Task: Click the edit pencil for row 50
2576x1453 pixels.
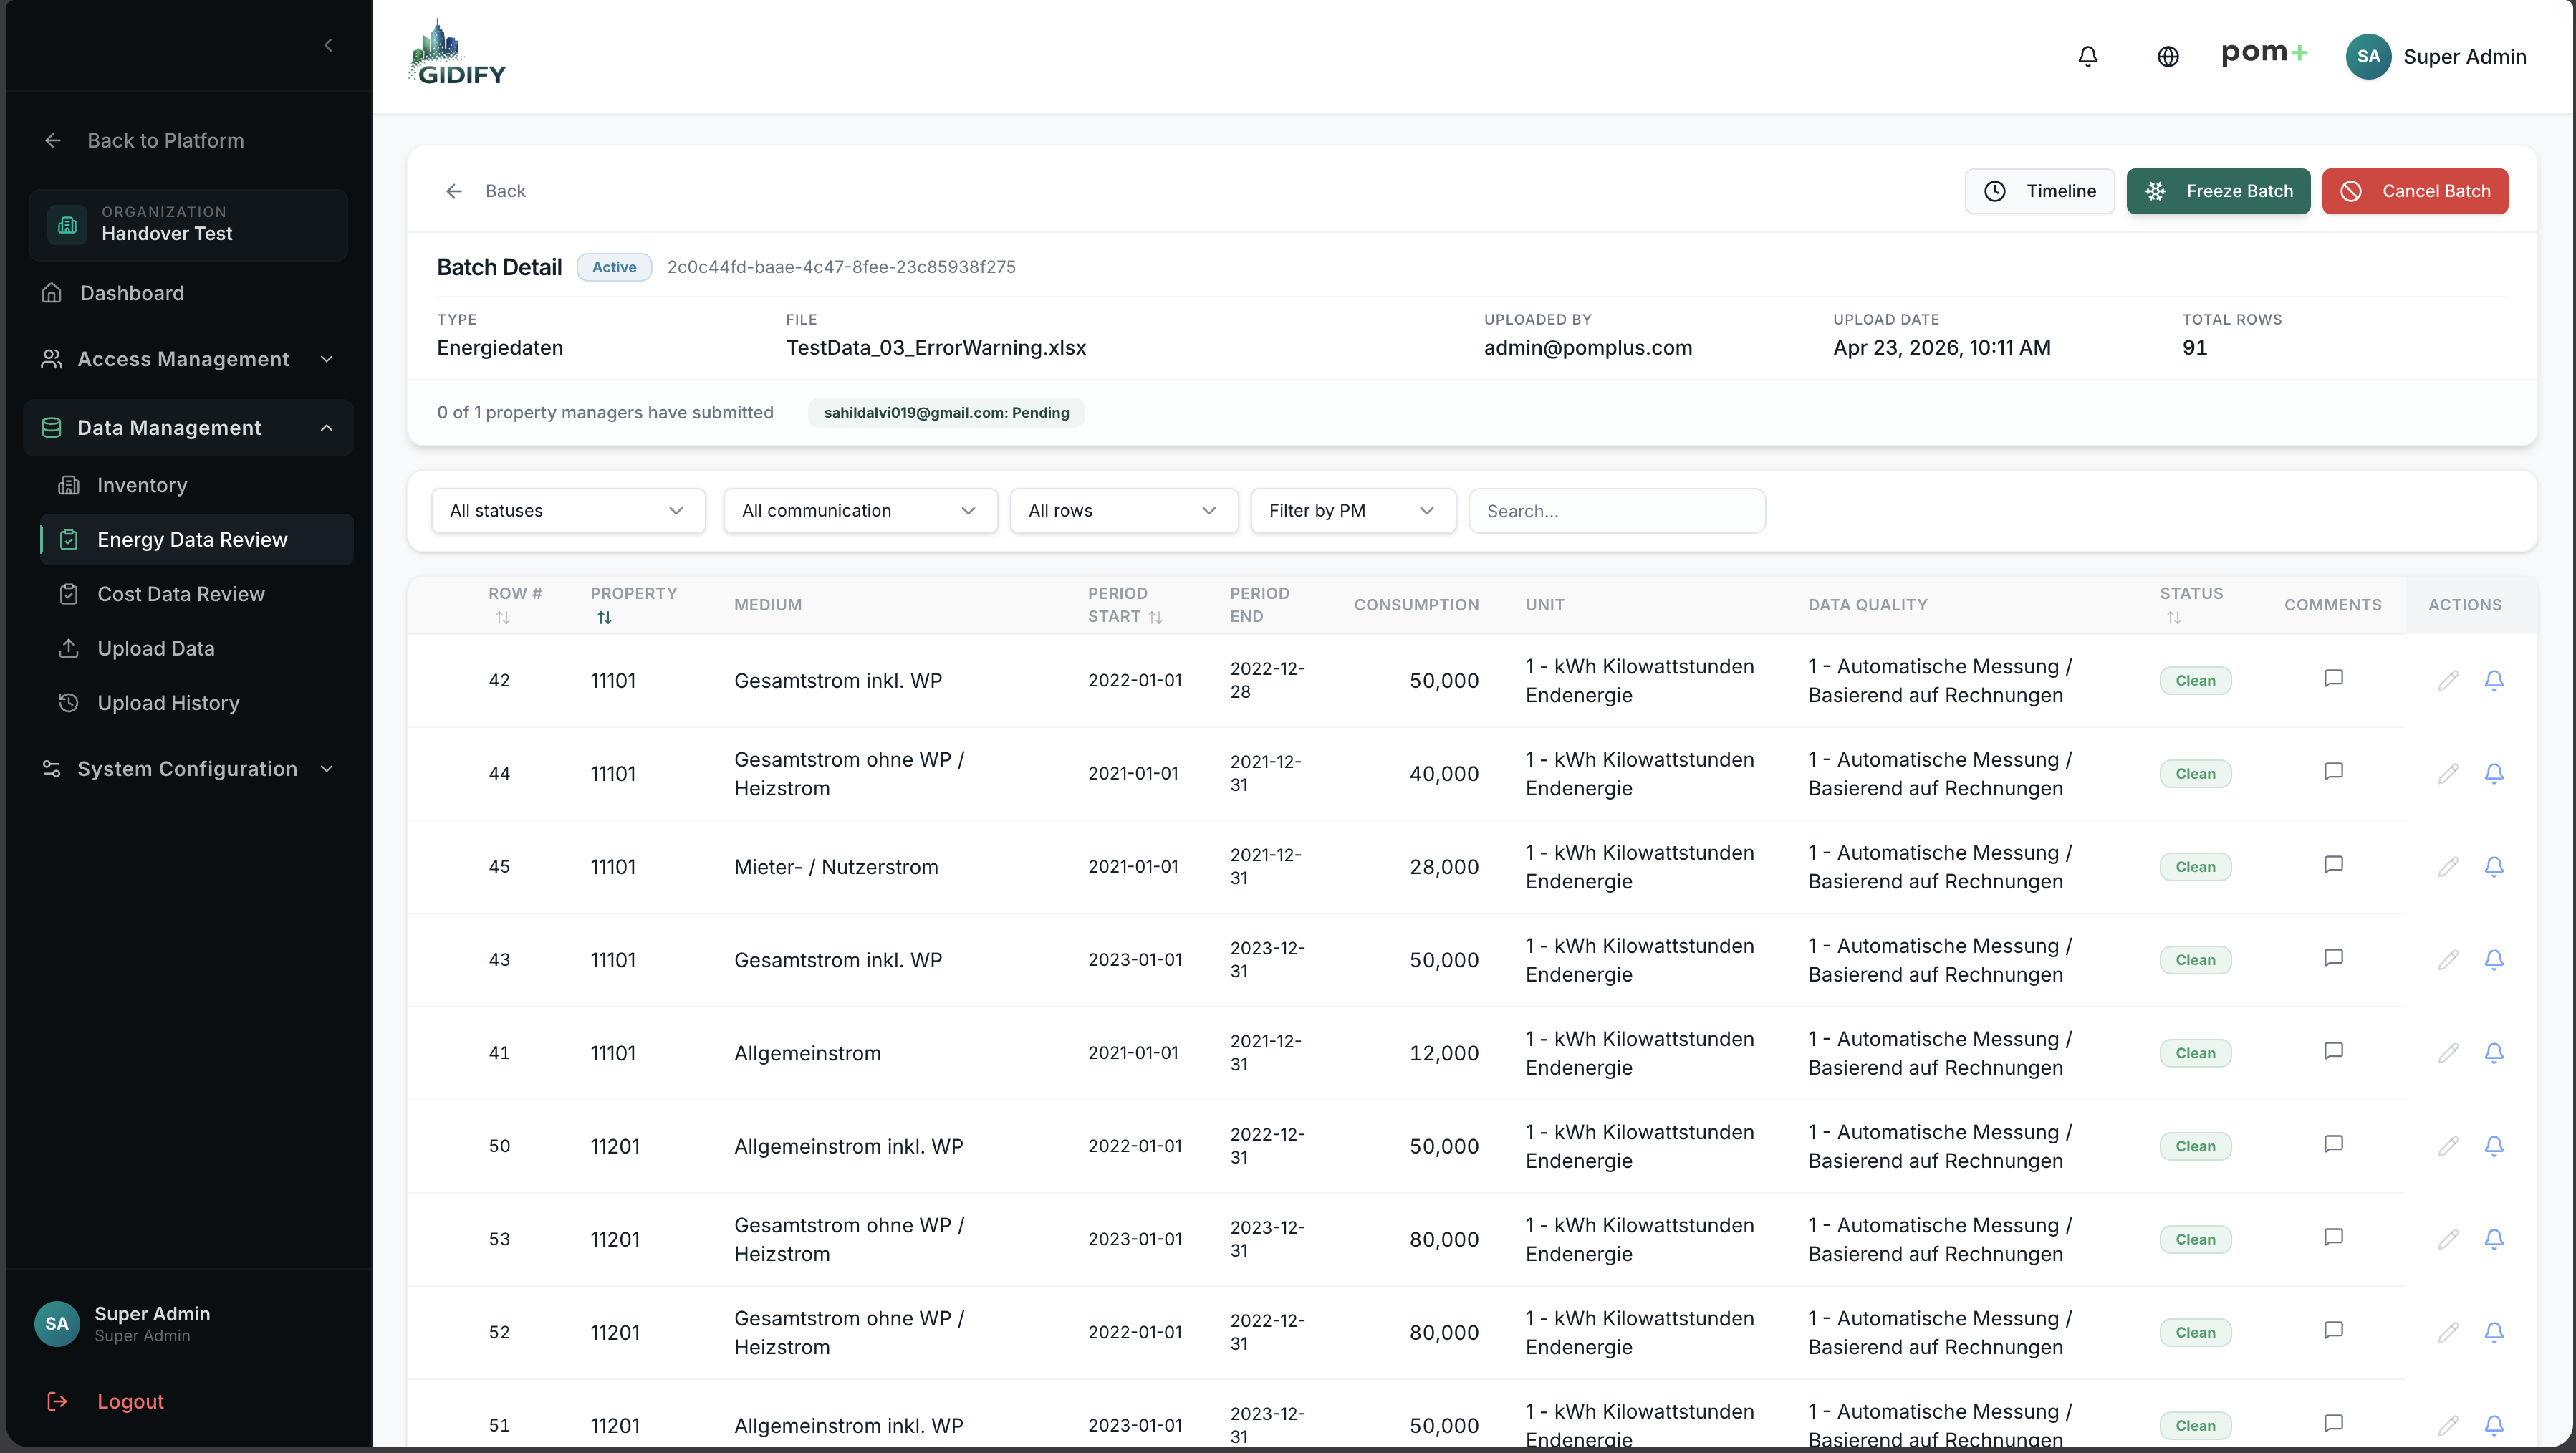Action: [x=2447, y=1146]
